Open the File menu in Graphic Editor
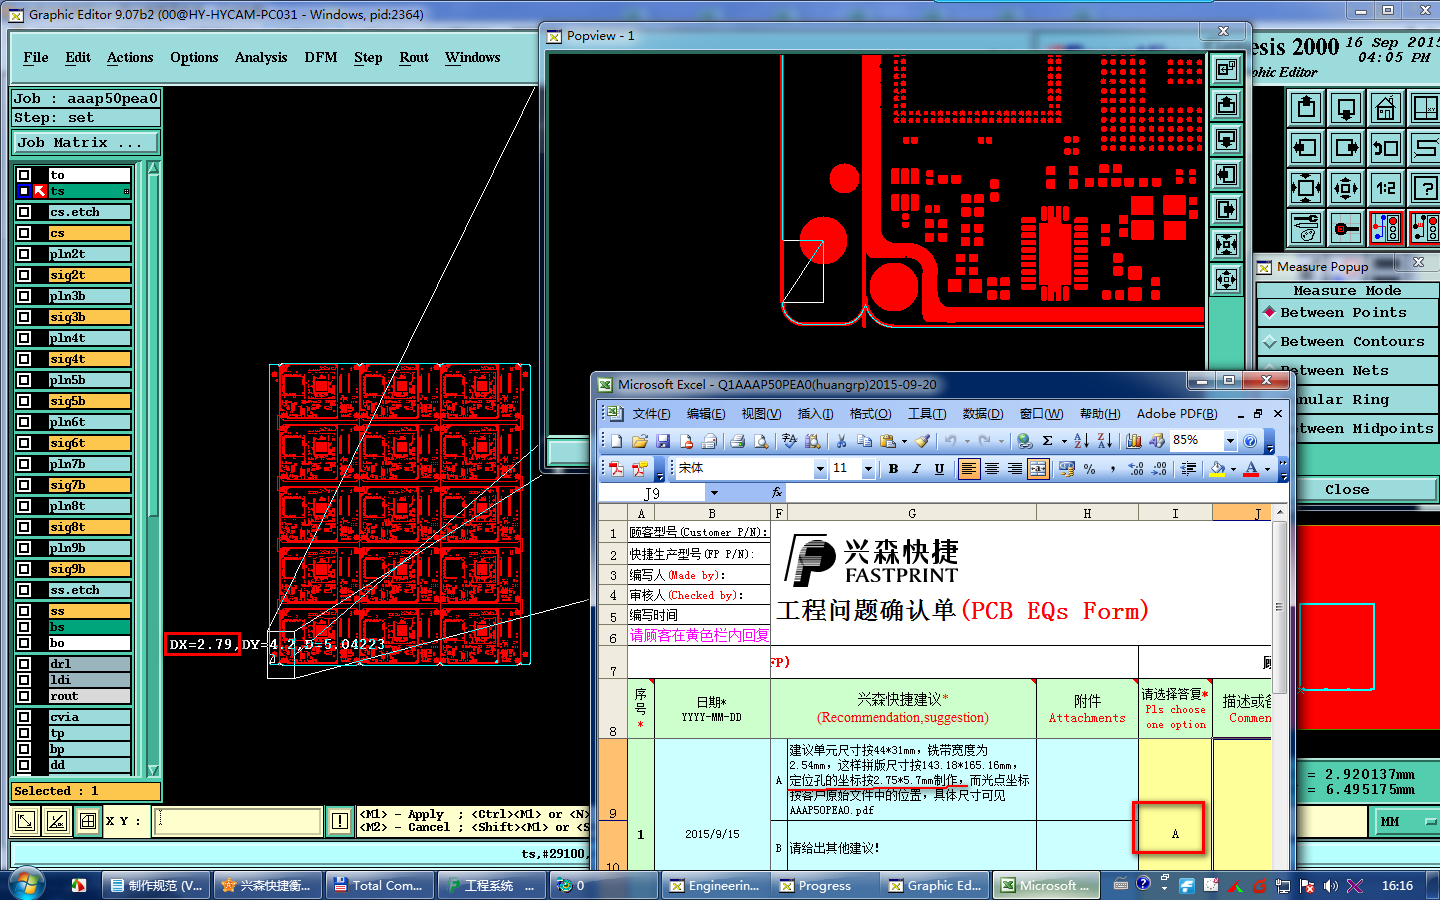 coord(36,57)
